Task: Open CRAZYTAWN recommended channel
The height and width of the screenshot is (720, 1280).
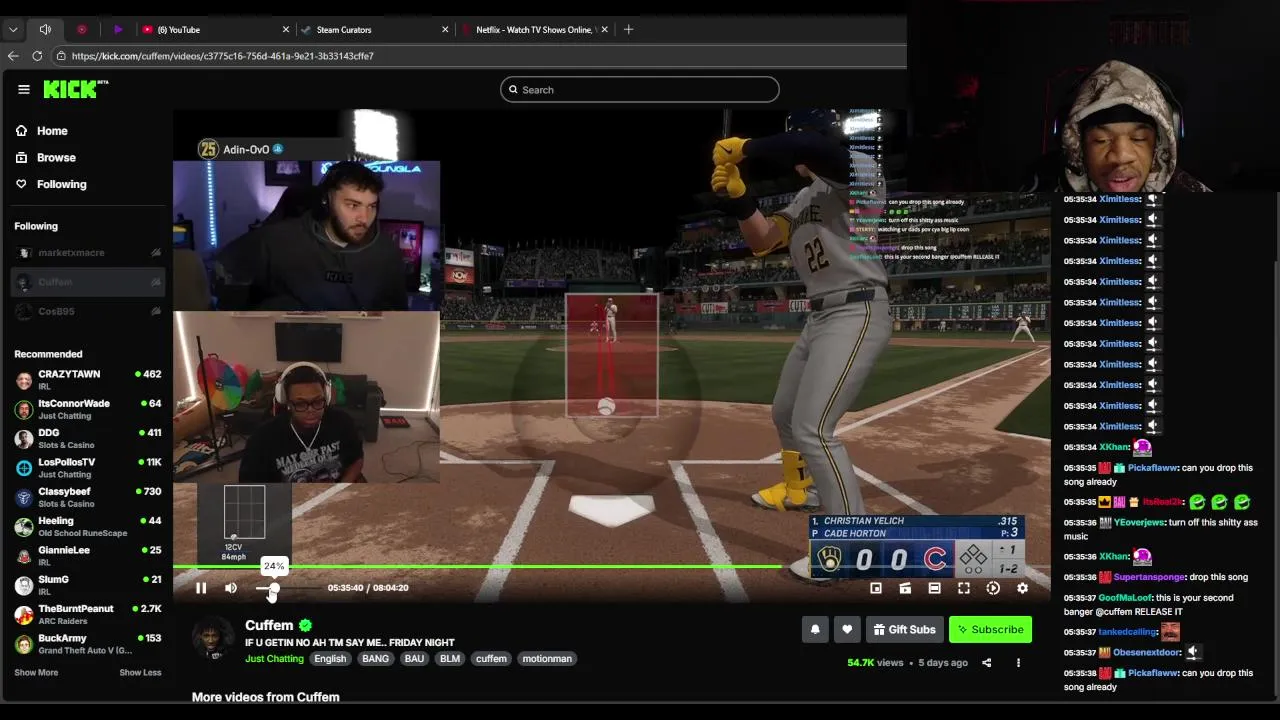Action: click(88, 380)
